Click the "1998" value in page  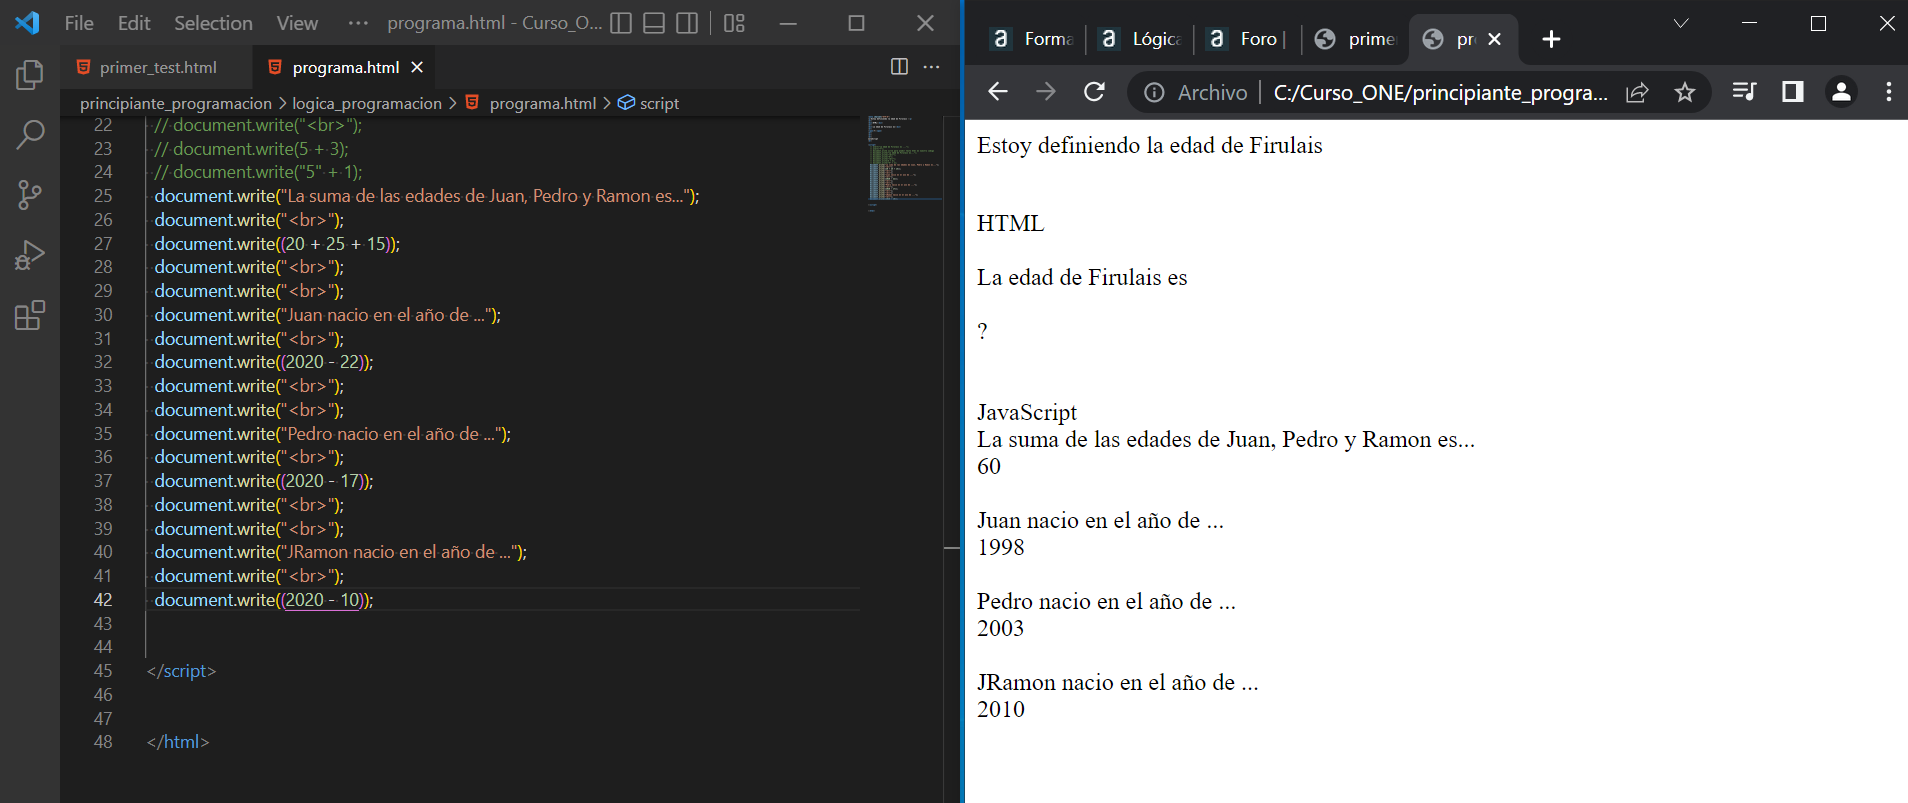(x=1001, y=548)
